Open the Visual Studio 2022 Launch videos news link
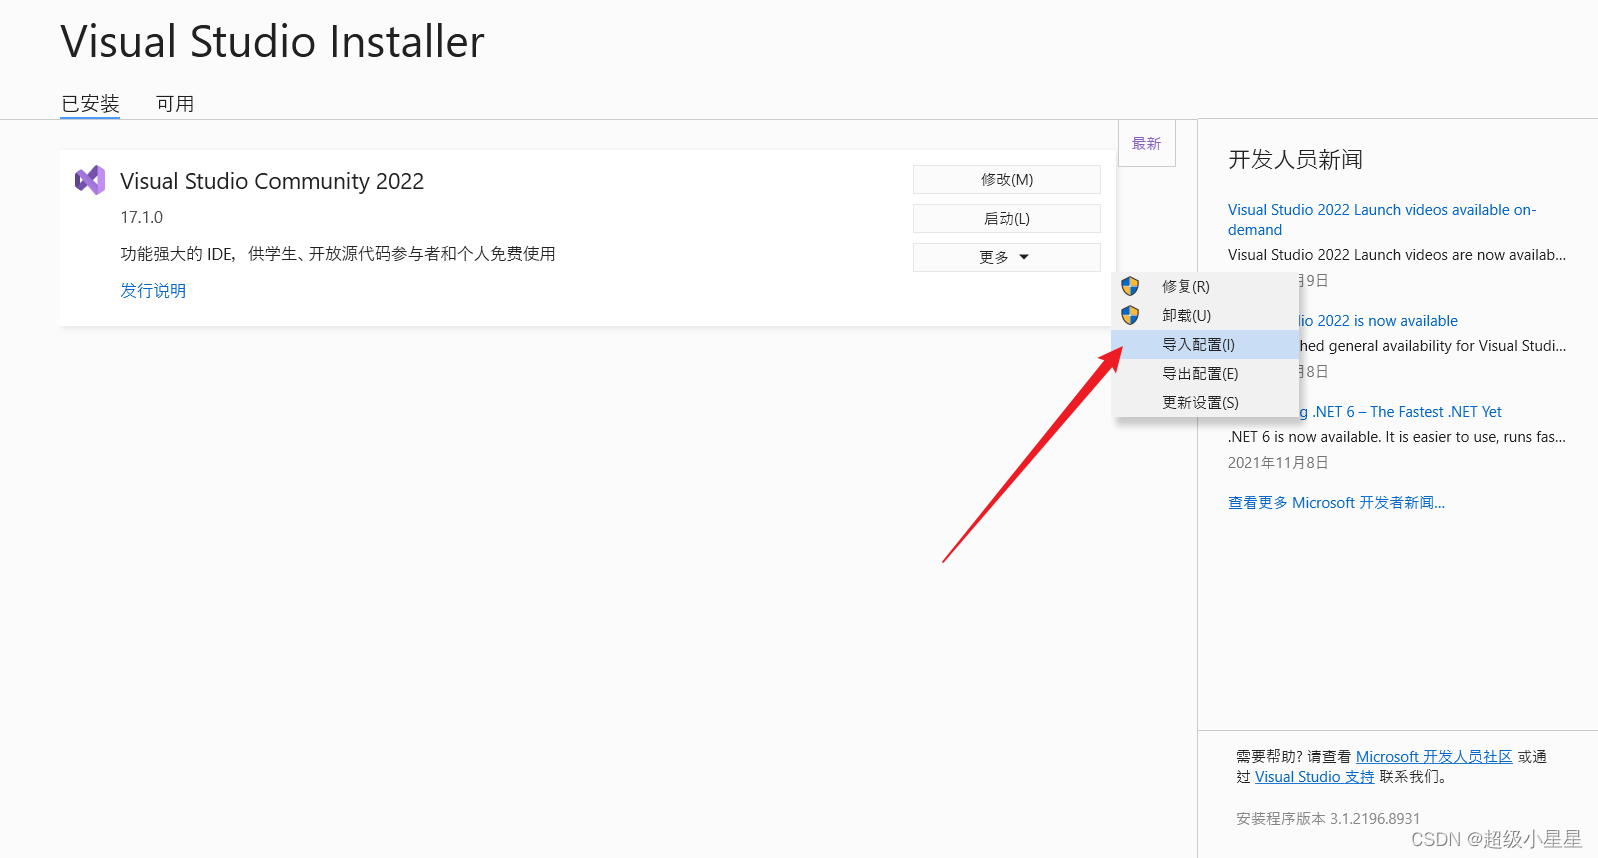Viewport: 1598px width, 858px height. pos(1382,219)
